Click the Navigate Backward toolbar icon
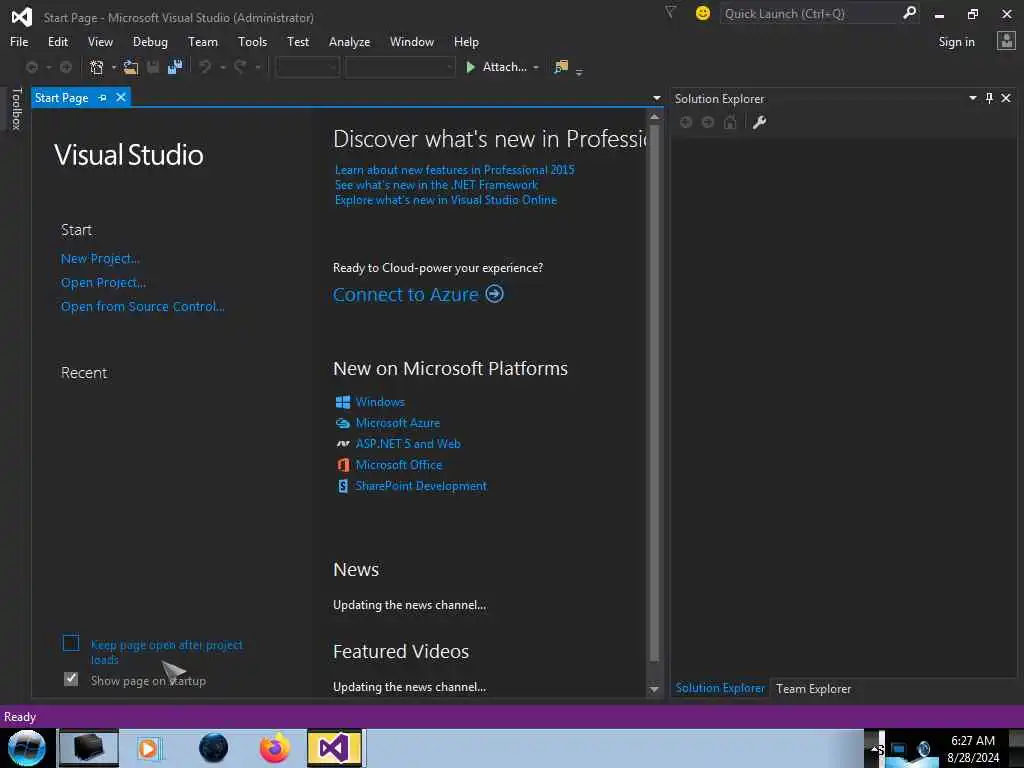 (31, 67)
